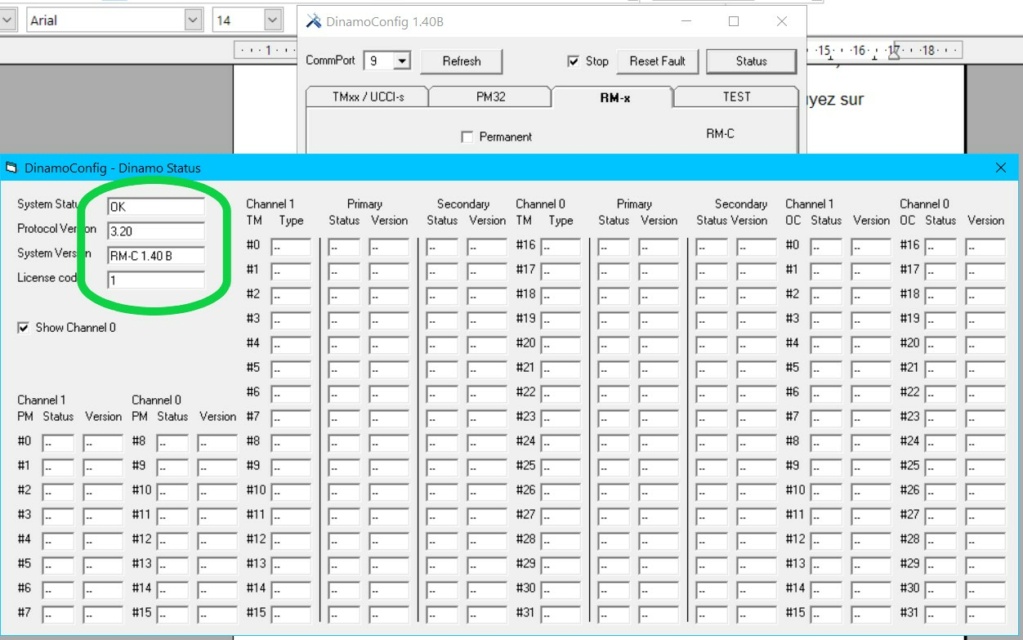Viewport: 1023px width, 640px height.
Task: Click the Channel 0 OC #16 Status field
Action: (940, 247)
